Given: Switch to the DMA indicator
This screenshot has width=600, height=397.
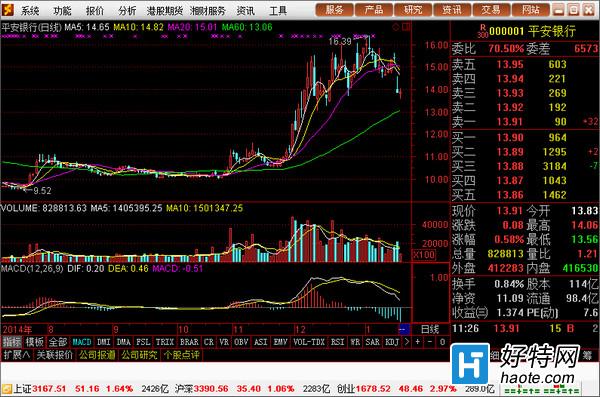Looking at the screenshot, I should pos(124,342).
